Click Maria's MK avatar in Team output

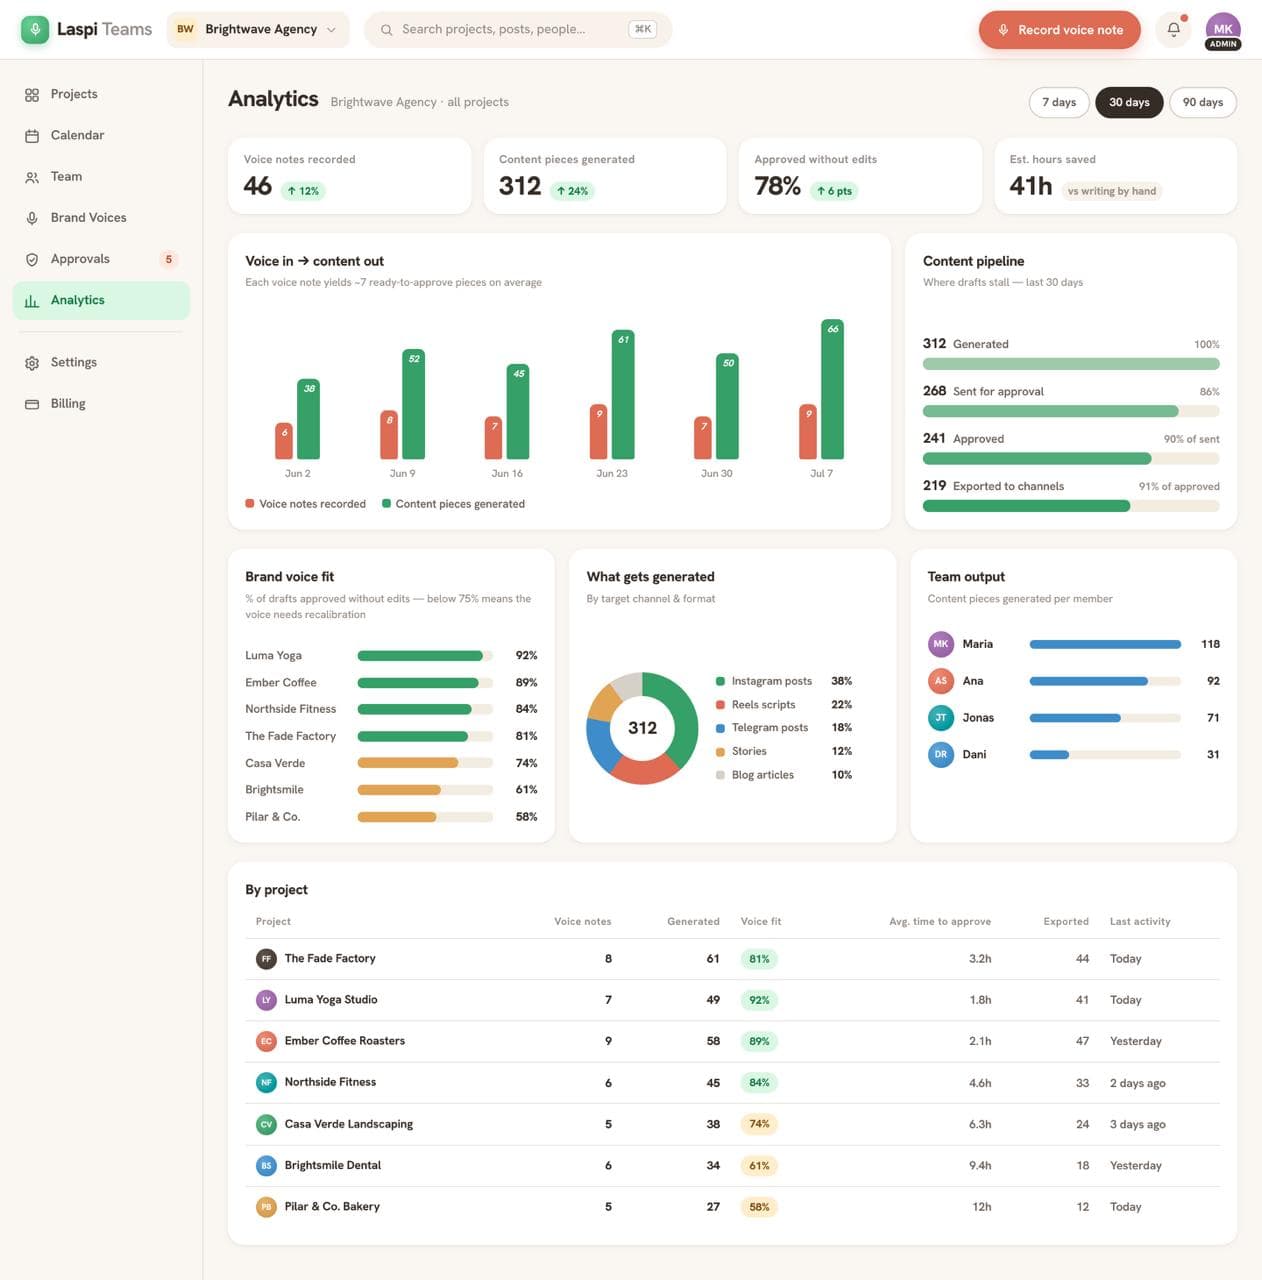click(x=941, y=644)
